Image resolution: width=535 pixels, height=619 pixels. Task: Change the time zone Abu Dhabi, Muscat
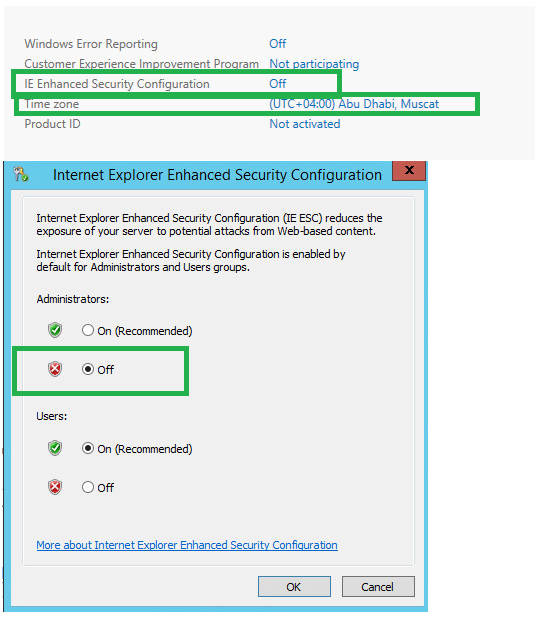click(354, 104)
